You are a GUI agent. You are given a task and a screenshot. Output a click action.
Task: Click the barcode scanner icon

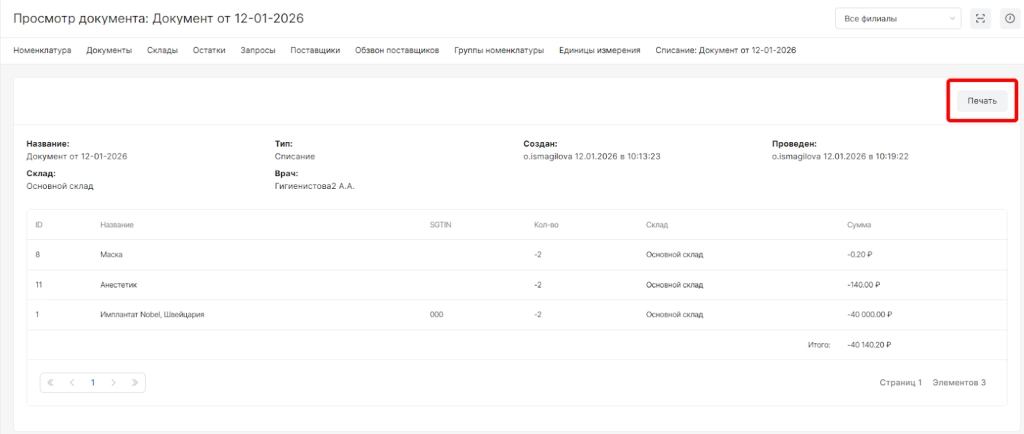coord(980,19)
